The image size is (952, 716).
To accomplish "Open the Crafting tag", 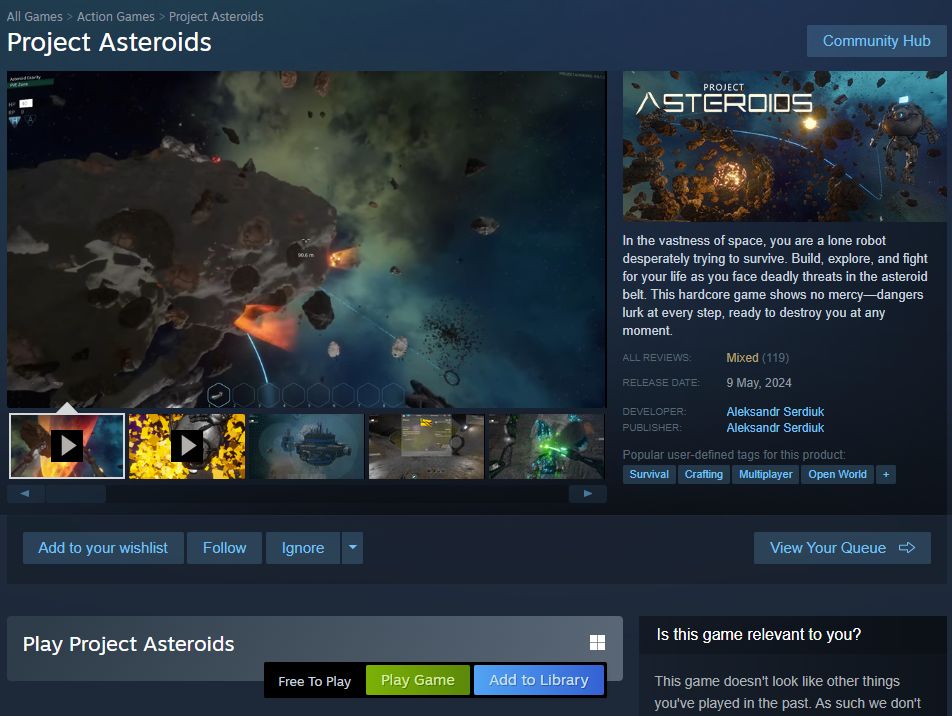I will click(704, 474).
